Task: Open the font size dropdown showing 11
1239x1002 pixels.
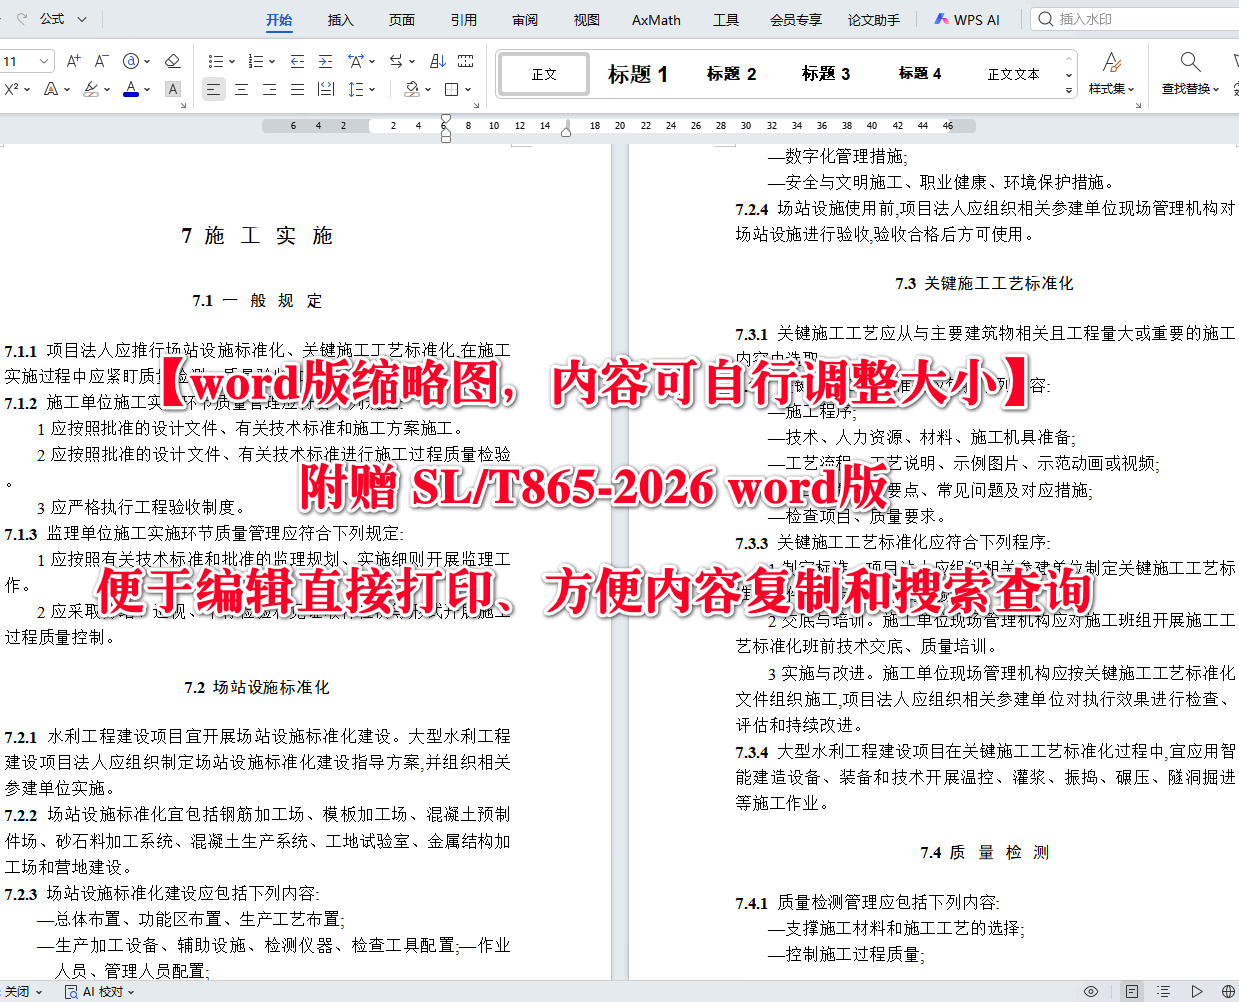Action: click(27, 60)
